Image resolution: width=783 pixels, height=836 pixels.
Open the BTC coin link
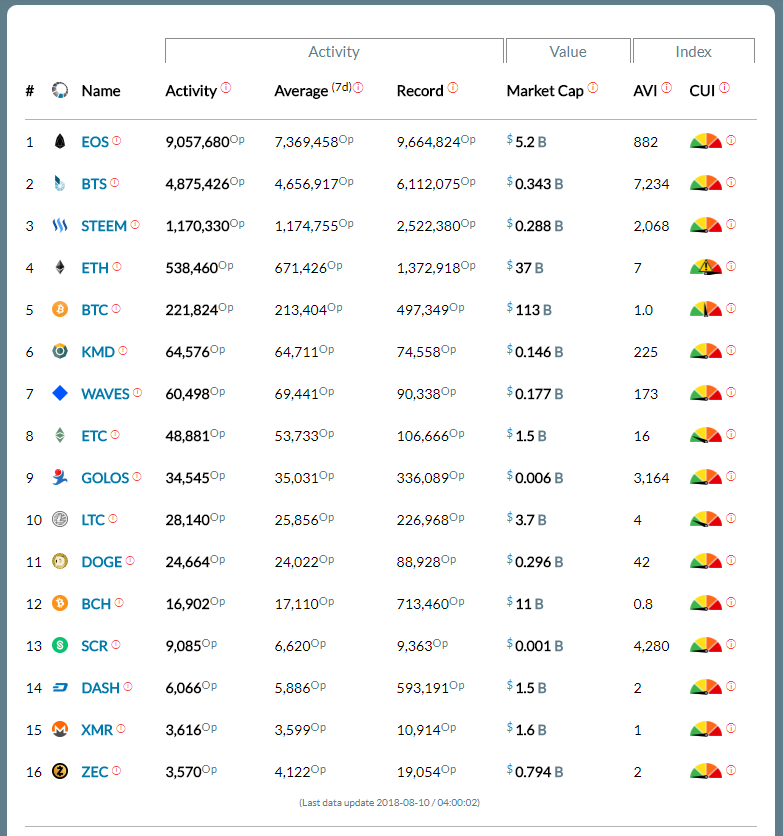(94, 310)
